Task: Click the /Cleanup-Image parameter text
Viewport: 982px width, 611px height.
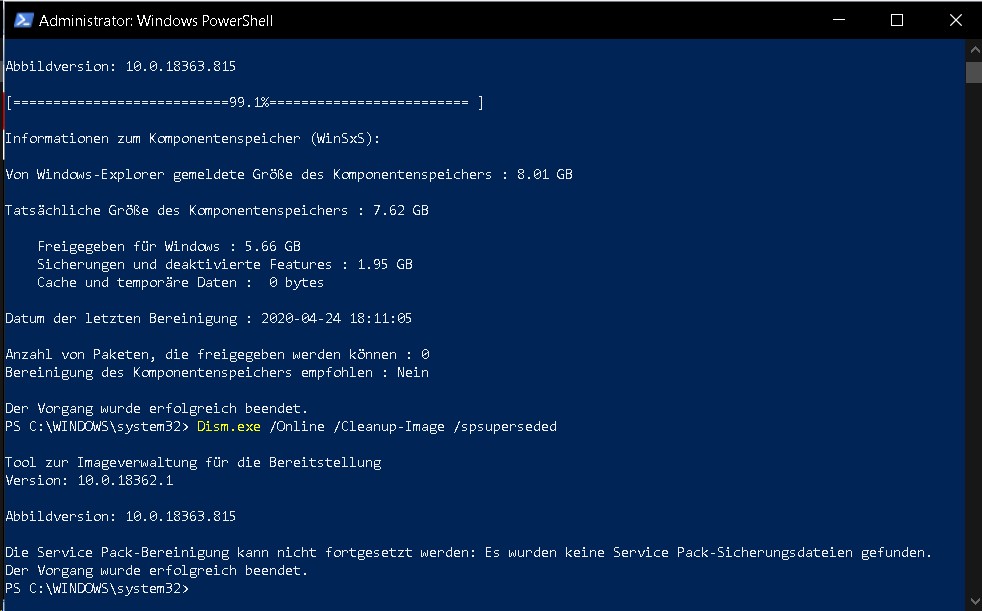Action: click(x=389, y=426)
